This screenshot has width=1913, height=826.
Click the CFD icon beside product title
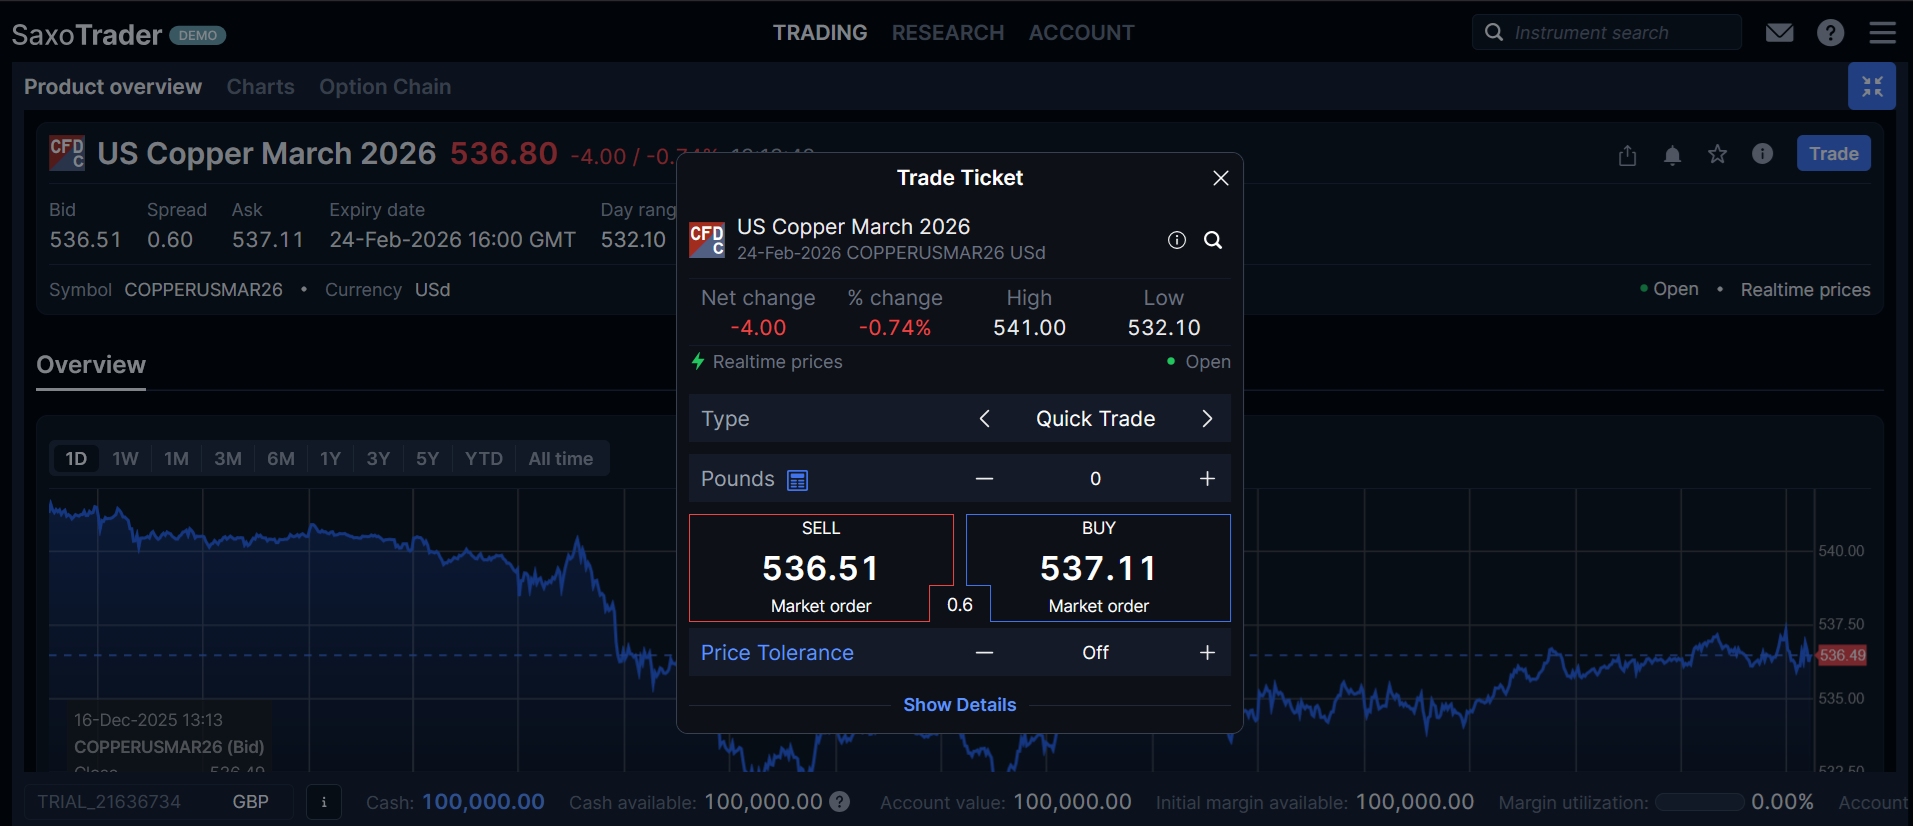click(67, 153)
